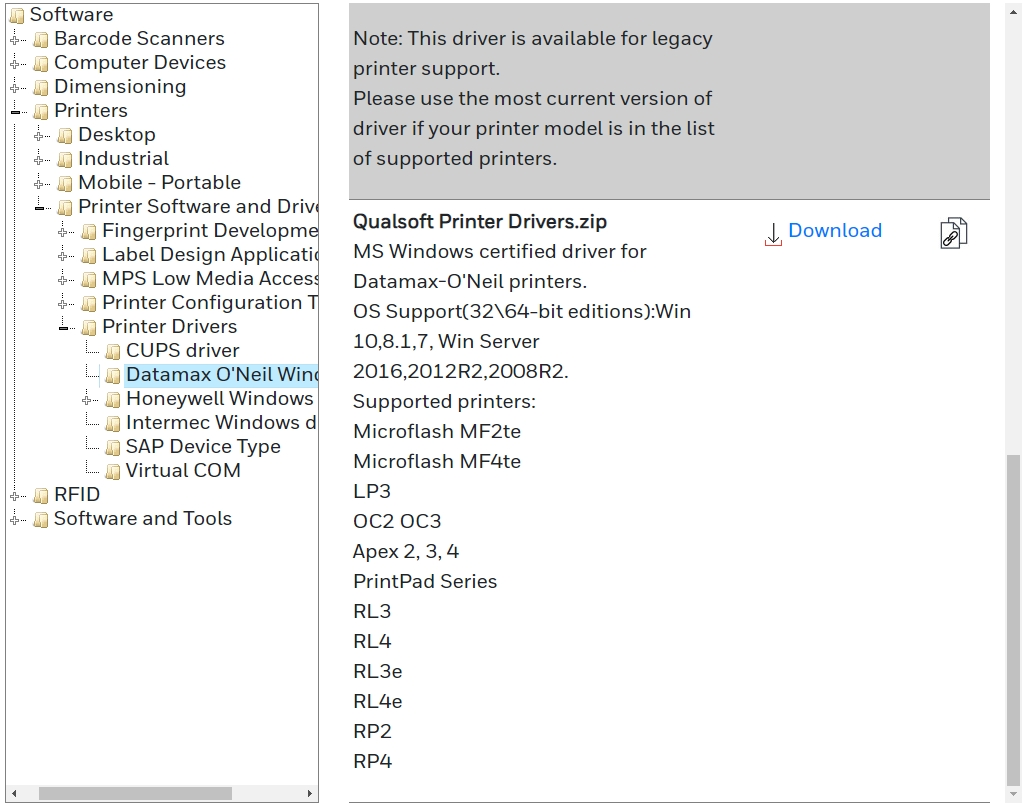This screenshot has width=1024, height=804.
Task: Click the Apex 2, 3, 4 entry
Action: 406,552
